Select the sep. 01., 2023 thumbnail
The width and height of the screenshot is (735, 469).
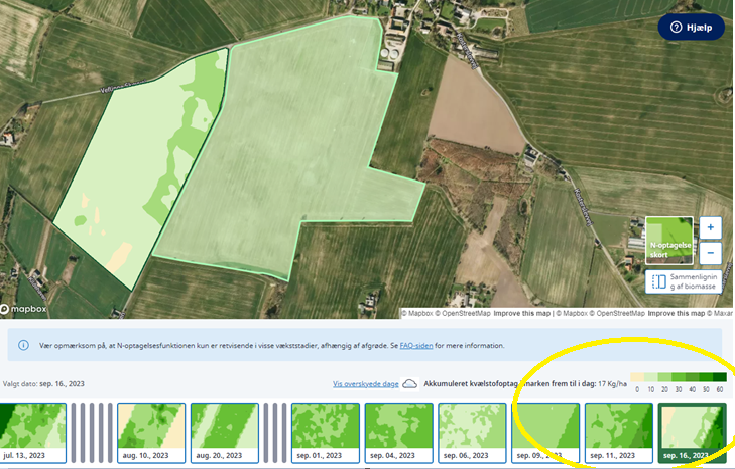click(325, 433)
